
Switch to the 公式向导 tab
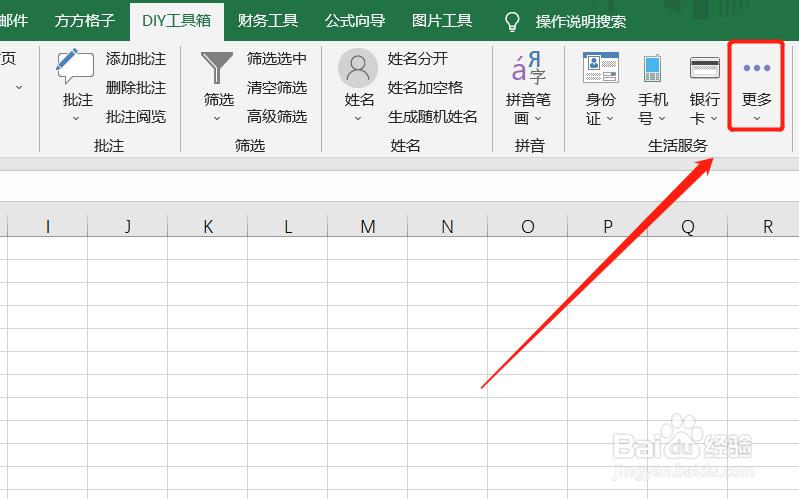coord(355,21)
